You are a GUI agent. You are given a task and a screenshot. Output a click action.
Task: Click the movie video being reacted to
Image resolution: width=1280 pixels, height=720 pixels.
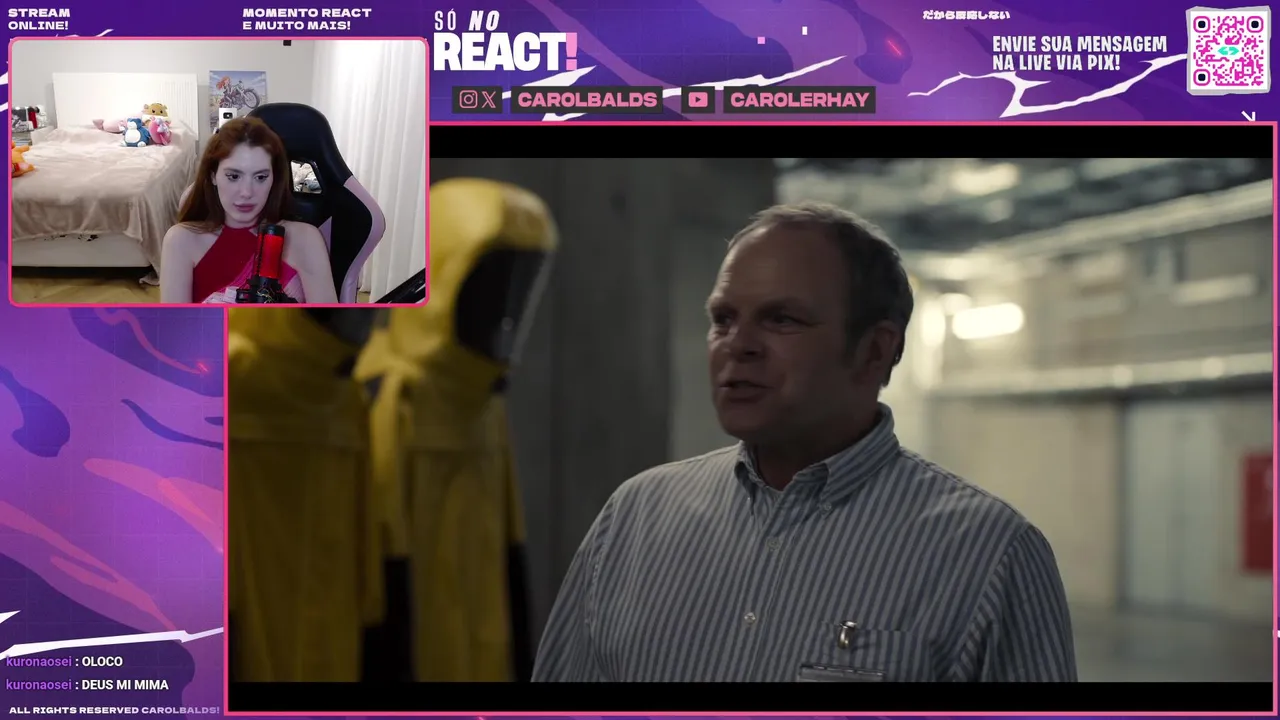pos(750,418)
